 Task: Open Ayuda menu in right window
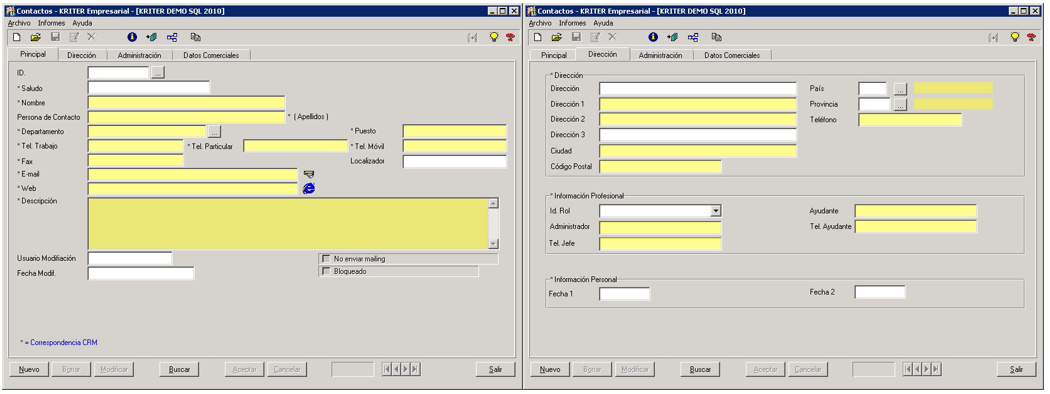pos(603,23)
